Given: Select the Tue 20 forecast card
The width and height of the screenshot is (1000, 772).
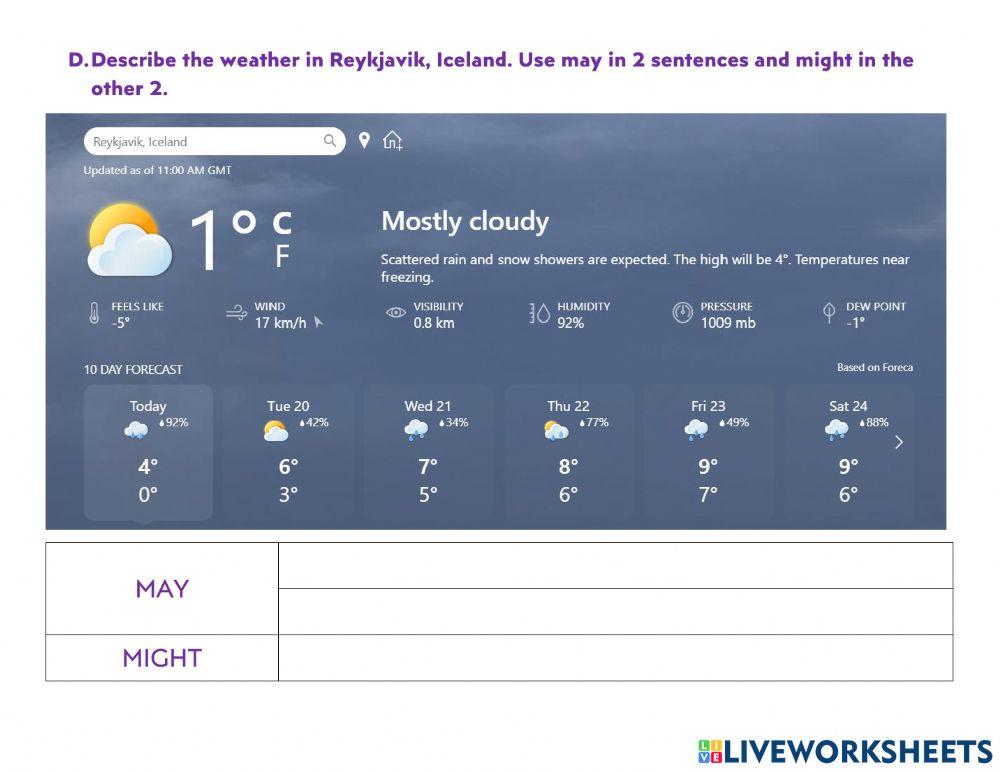Looking at the screenshot, I should [288, 452].
